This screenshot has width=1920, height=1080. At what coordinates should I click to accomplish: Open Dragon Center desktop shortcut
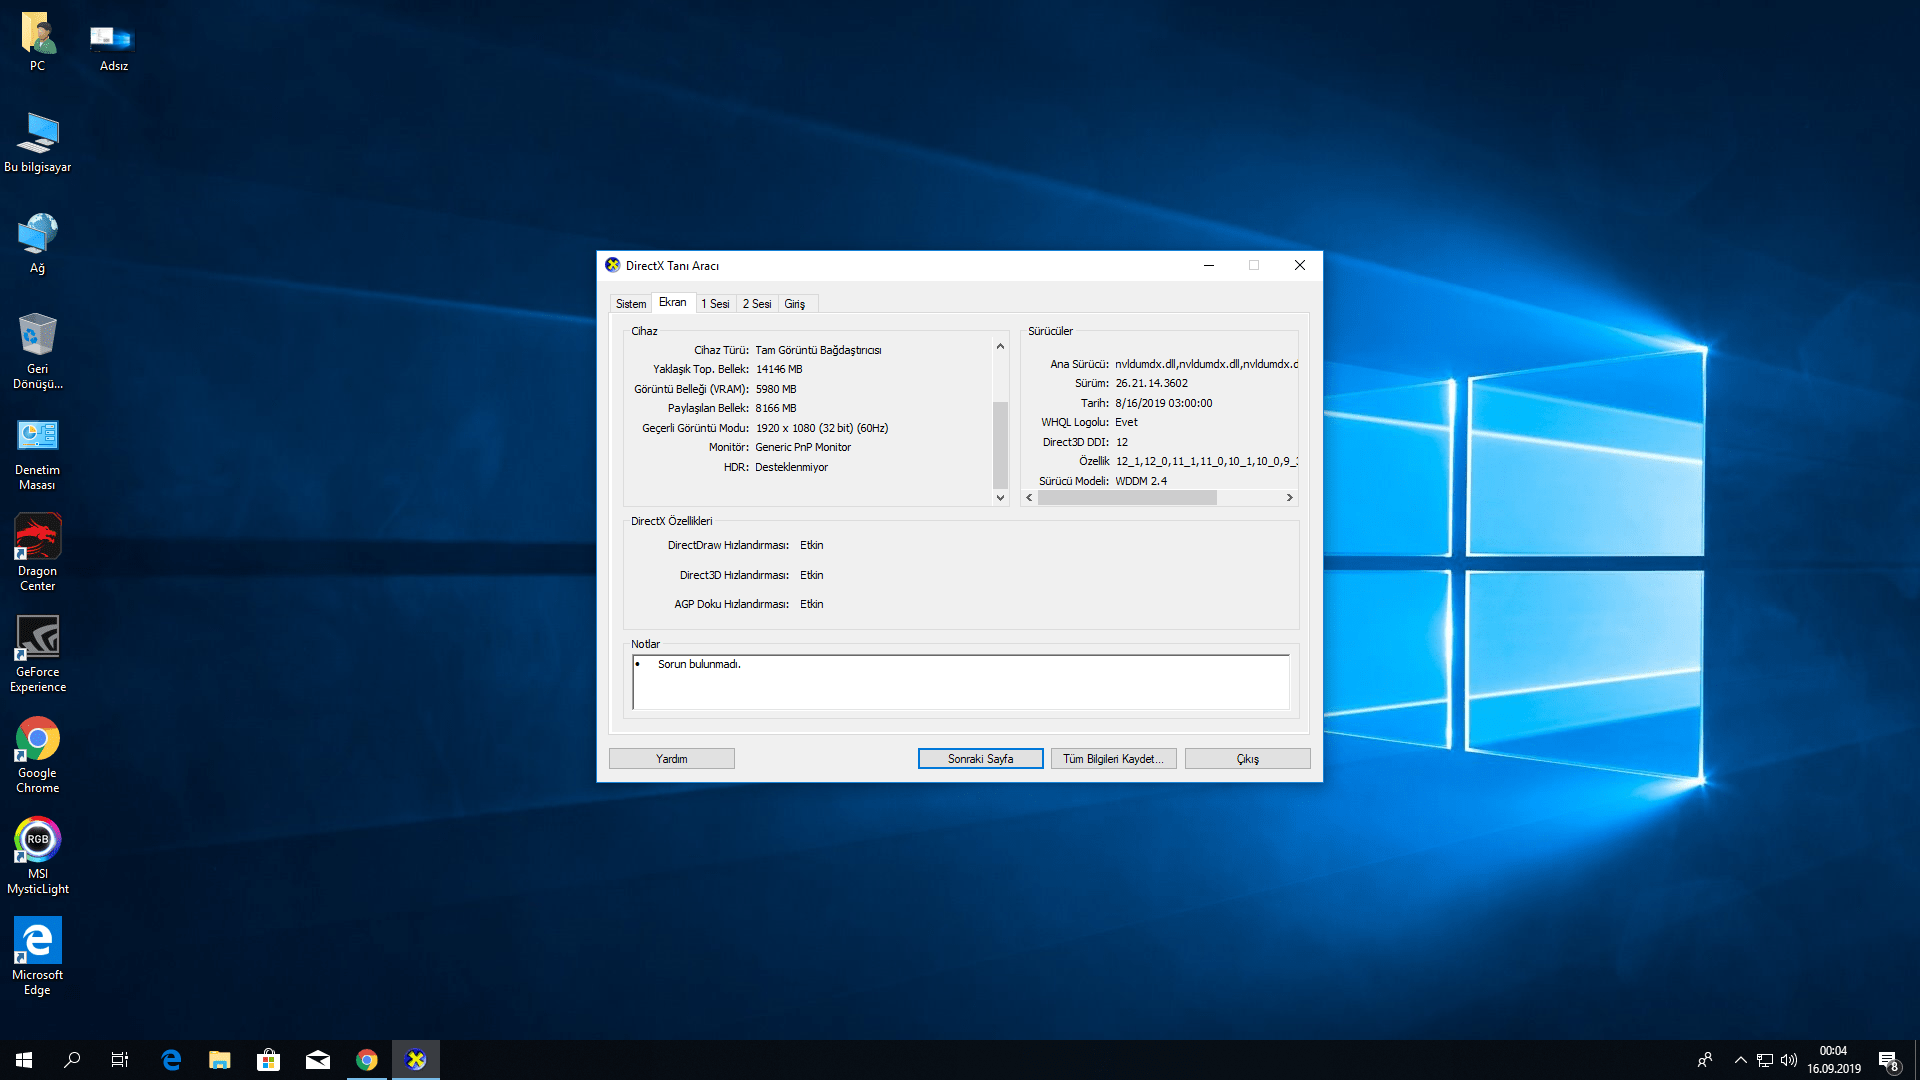37,539
